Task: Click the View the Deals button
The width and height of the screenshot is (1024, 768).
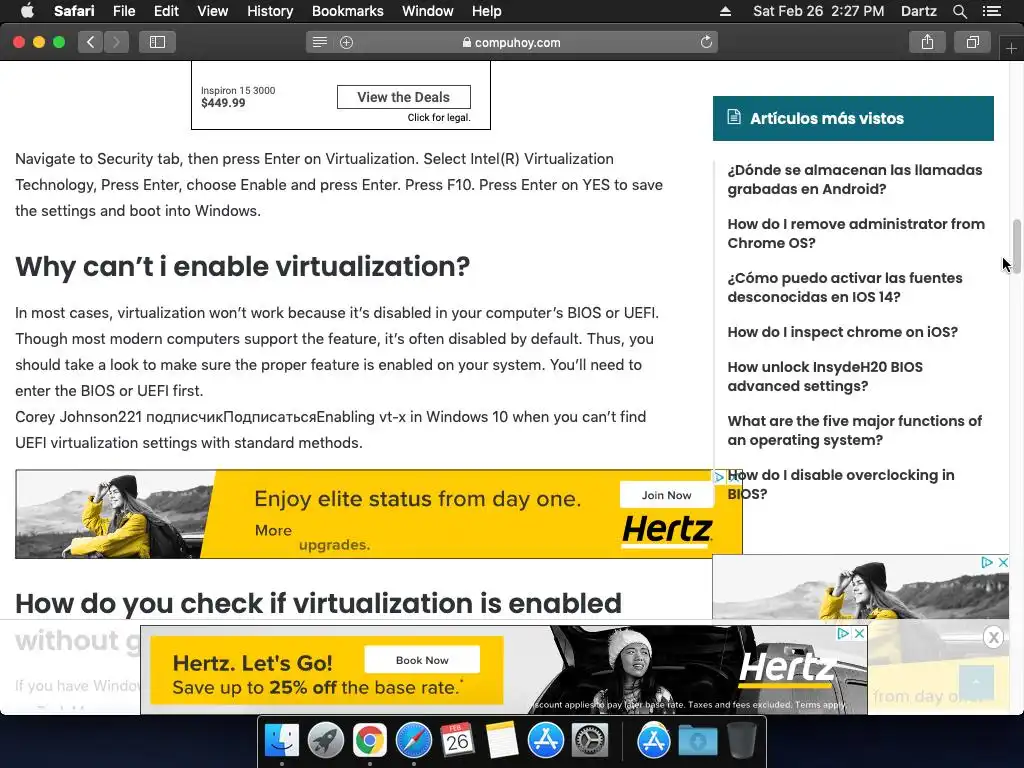Action: (404, 97)
